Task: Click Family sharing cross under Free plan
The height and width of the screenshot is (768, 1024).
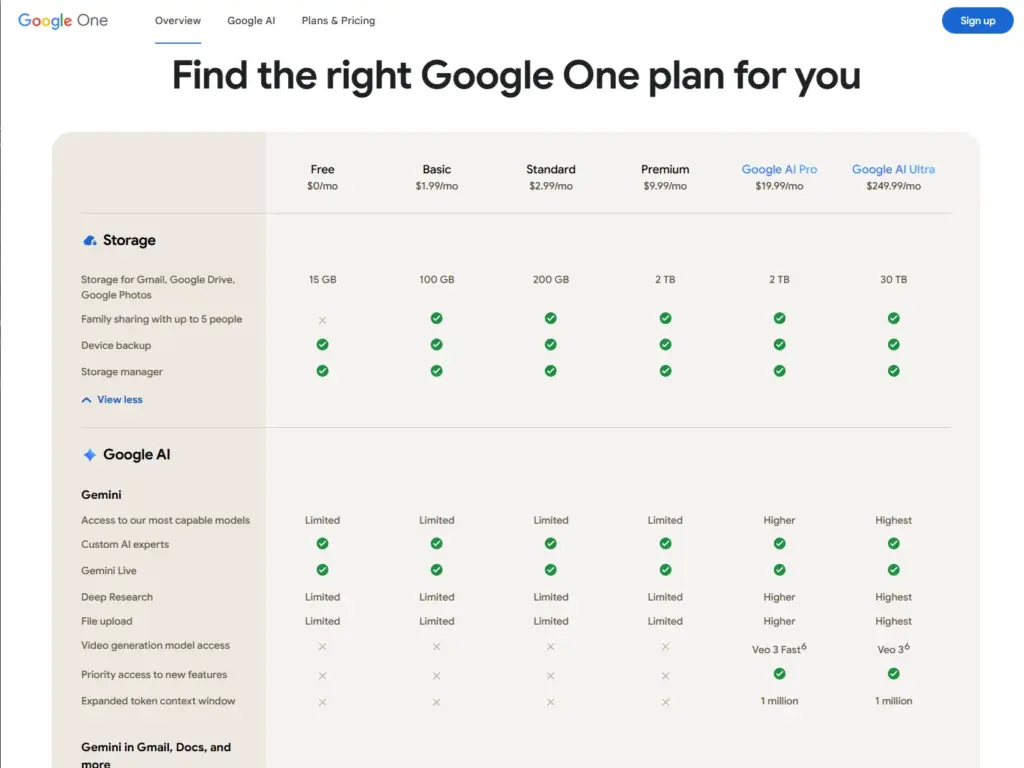Action: click(x=322, y=320)
